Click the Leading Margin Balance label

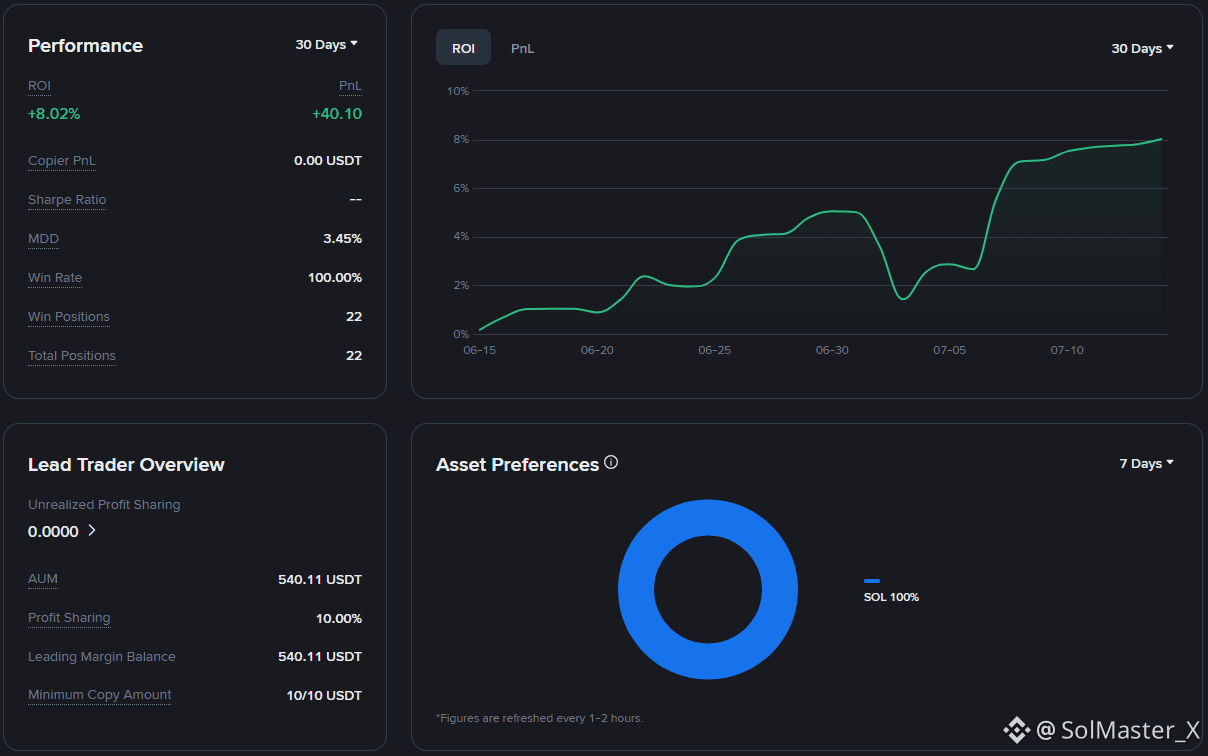point(102,657)
